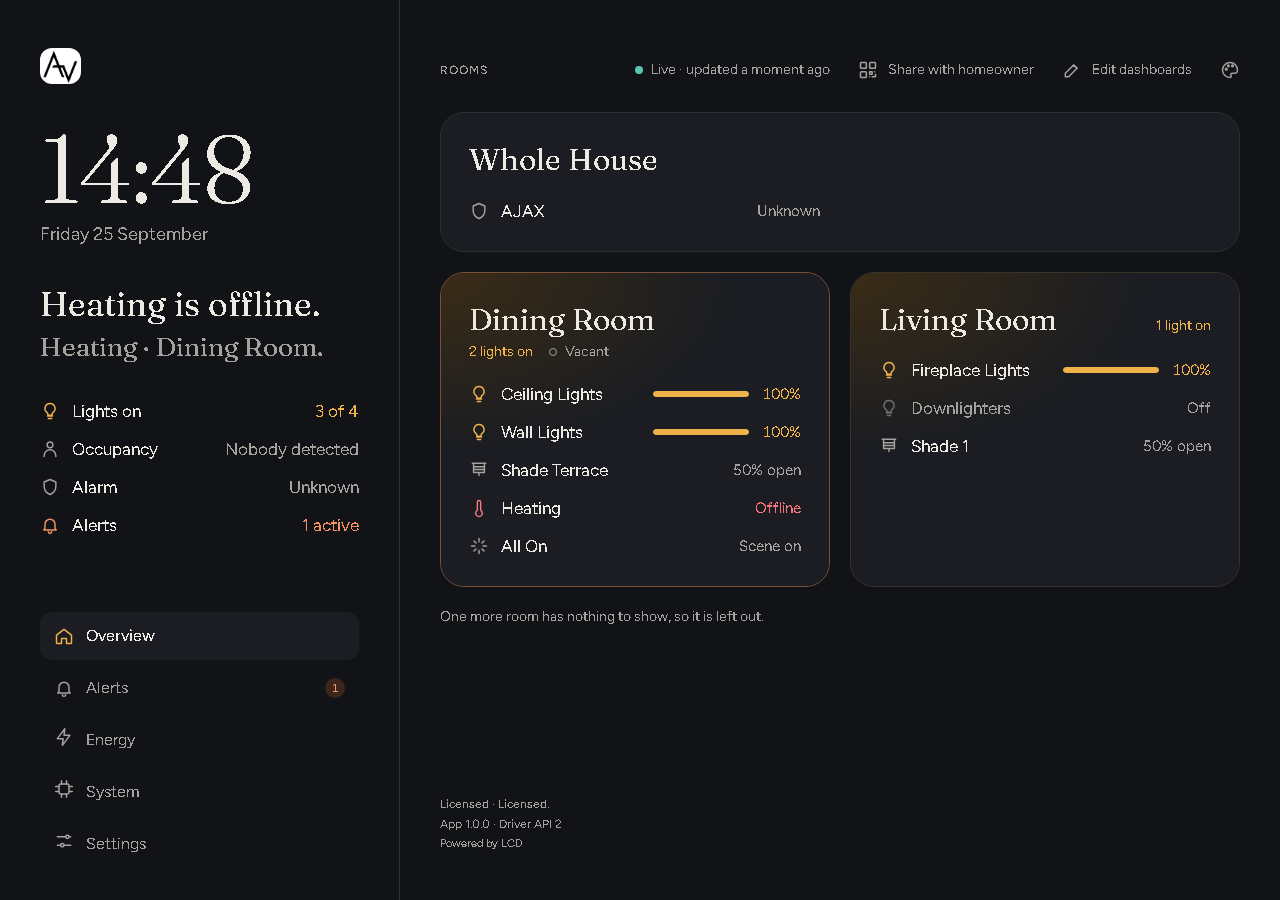
Task: Click the Heating Offline status
Action: click(x=778, y=508)
